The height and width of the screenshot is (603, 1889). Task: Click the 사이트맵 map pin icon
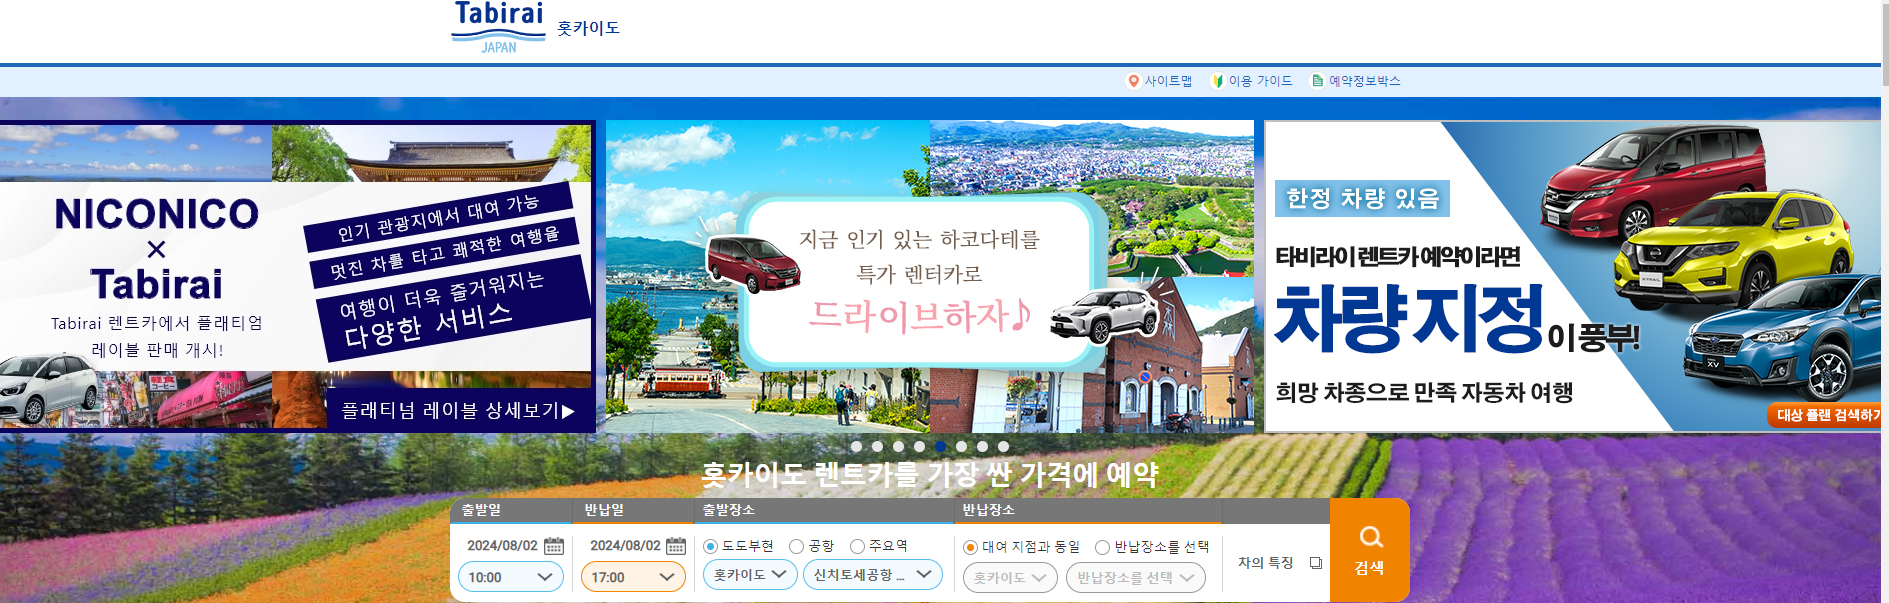pos(1133,81)
